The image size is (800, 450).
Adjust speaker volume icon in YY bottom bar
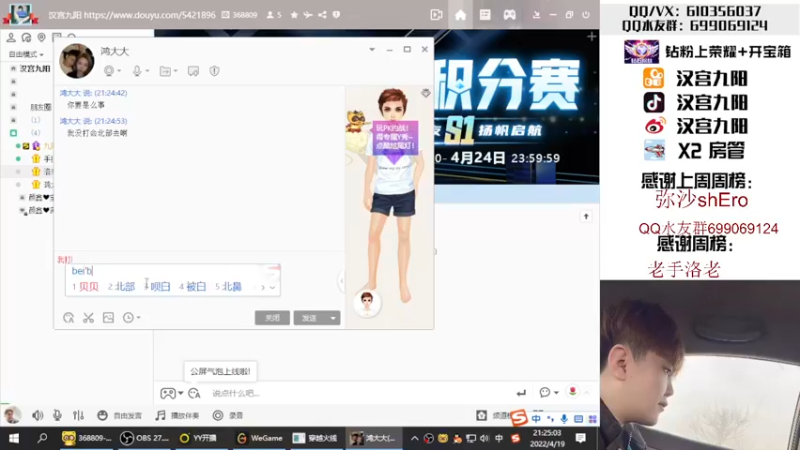37,415
